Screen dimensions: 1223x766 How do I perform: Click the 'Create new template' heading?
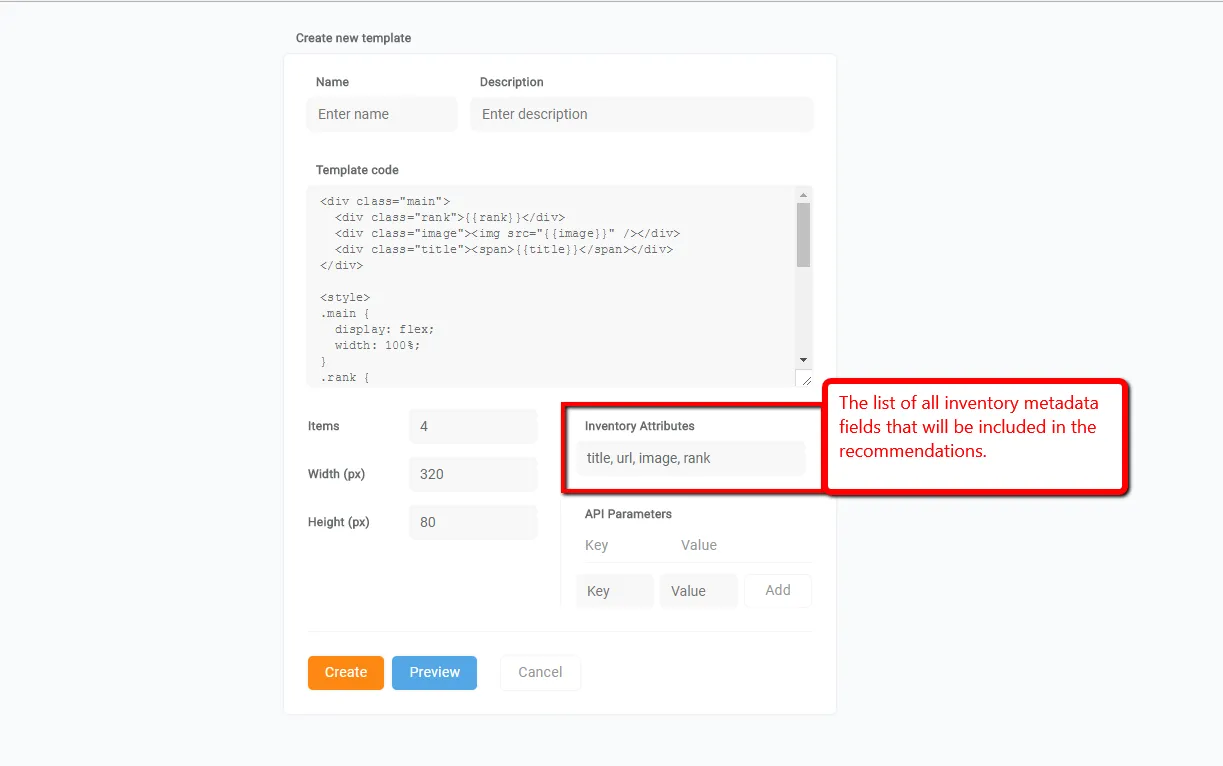pos(353,38)
